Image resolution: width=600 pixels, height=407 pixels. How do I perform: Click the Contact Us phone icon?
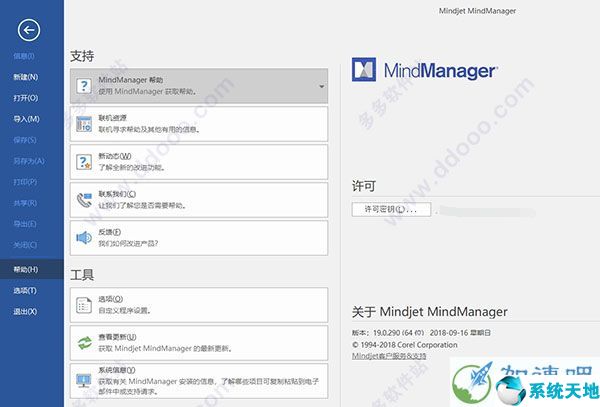[84, 200]
